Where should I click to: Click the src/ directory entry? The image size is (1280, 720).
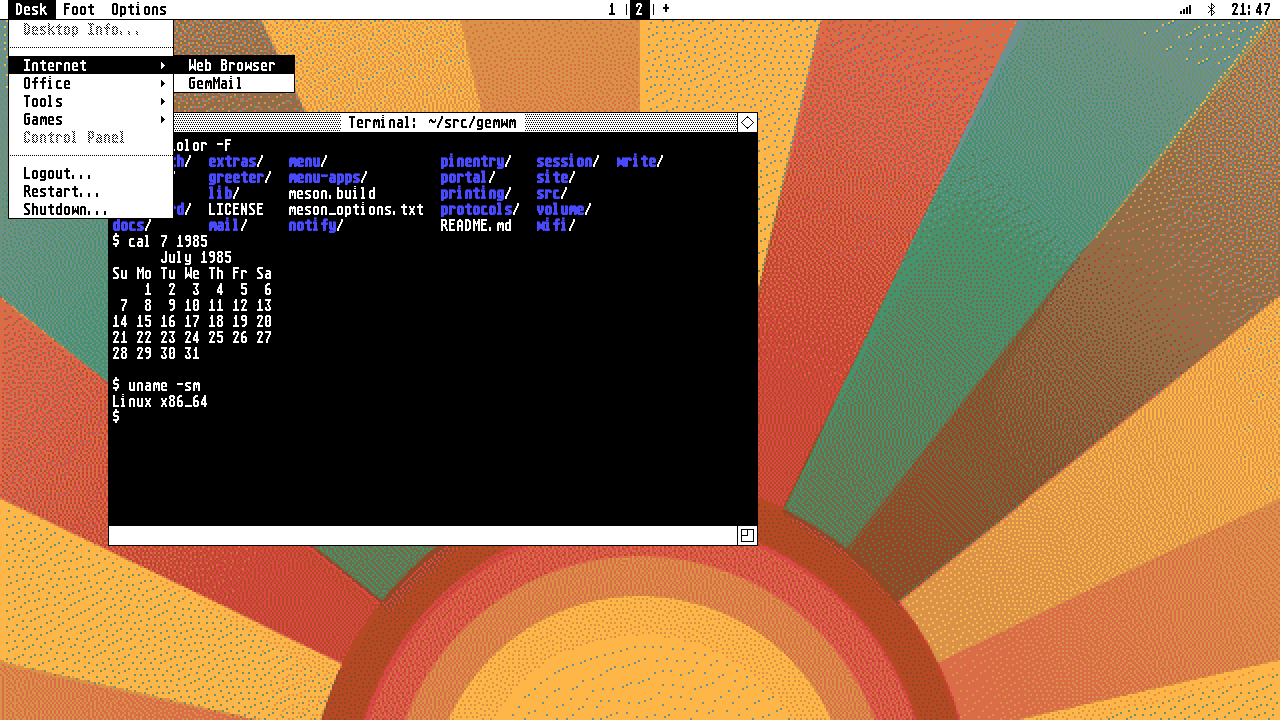click(x=552, y=193)
